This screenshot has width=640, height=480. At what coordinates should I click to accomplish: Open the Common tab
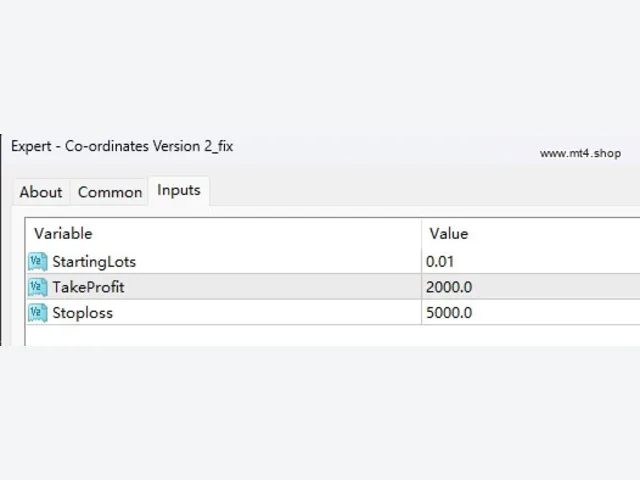[x=110, y=192]
